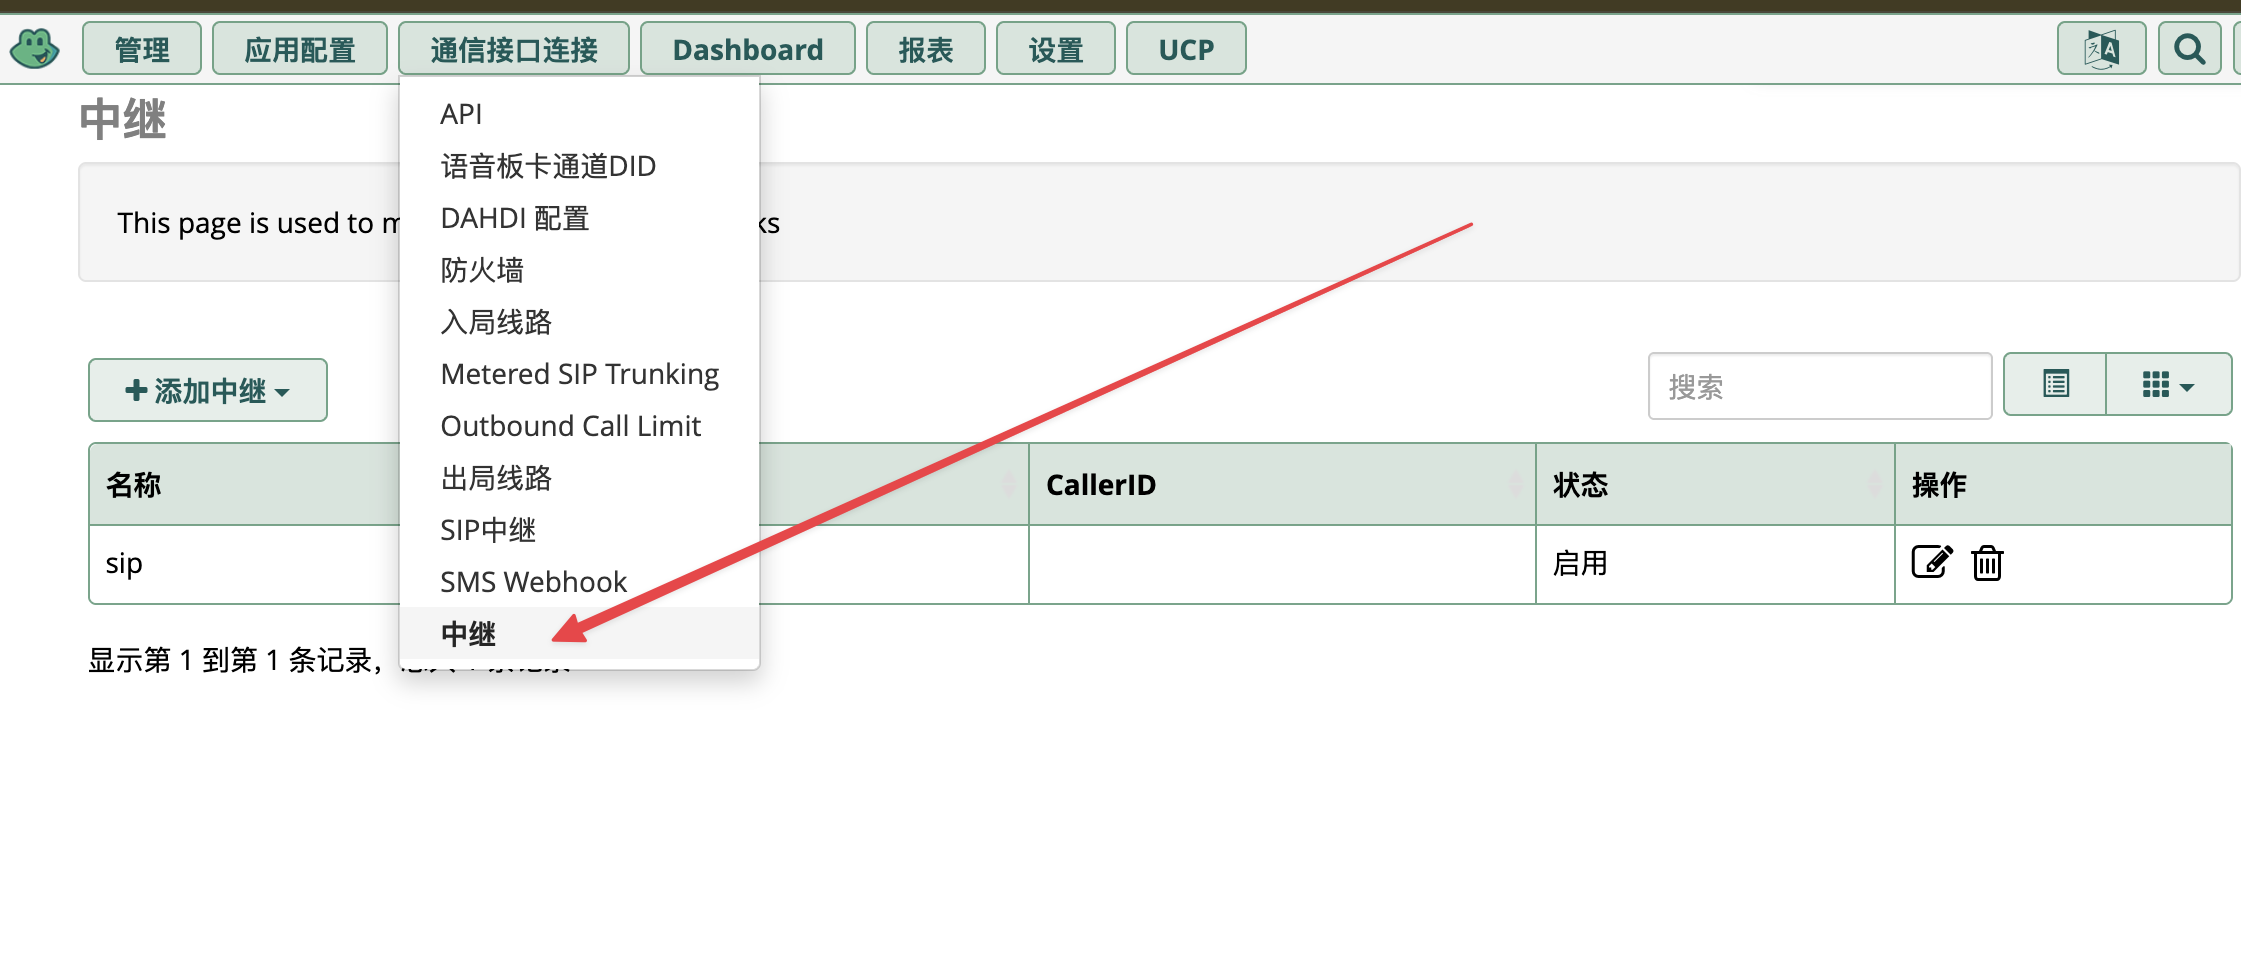Select Metered SIP Trunking menu item

(579, 373)
